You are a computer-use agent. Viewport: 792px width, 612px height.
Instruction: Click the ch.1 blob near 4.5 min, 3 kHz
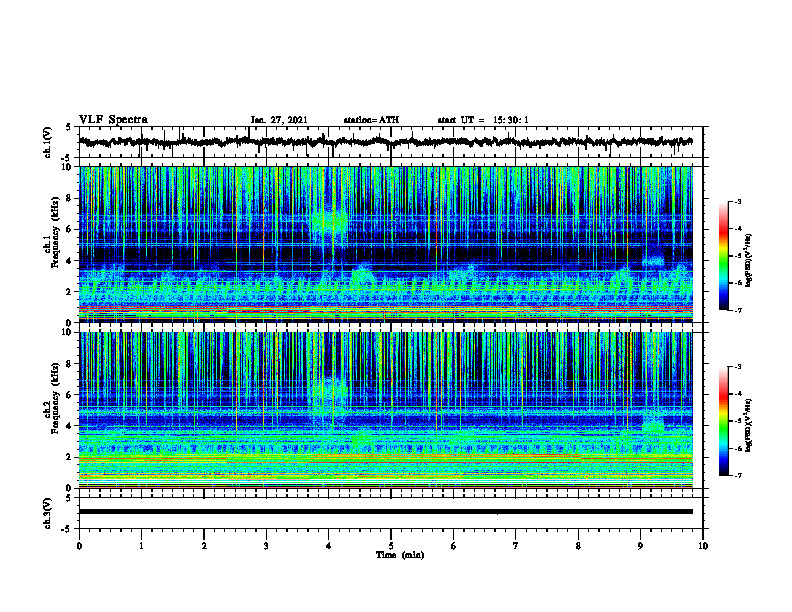point(362,276)
